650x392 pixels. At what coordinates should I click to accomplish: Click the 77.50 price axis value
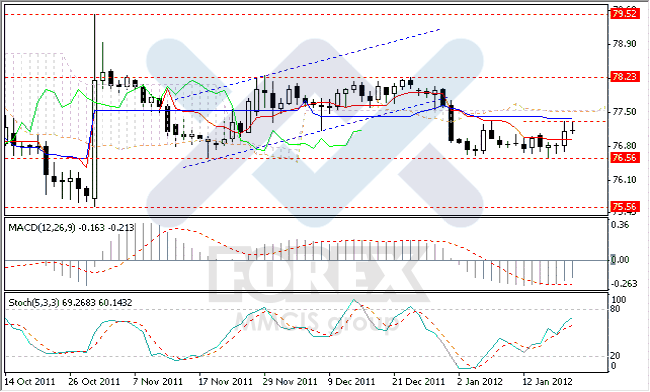[x=624, y=112]
